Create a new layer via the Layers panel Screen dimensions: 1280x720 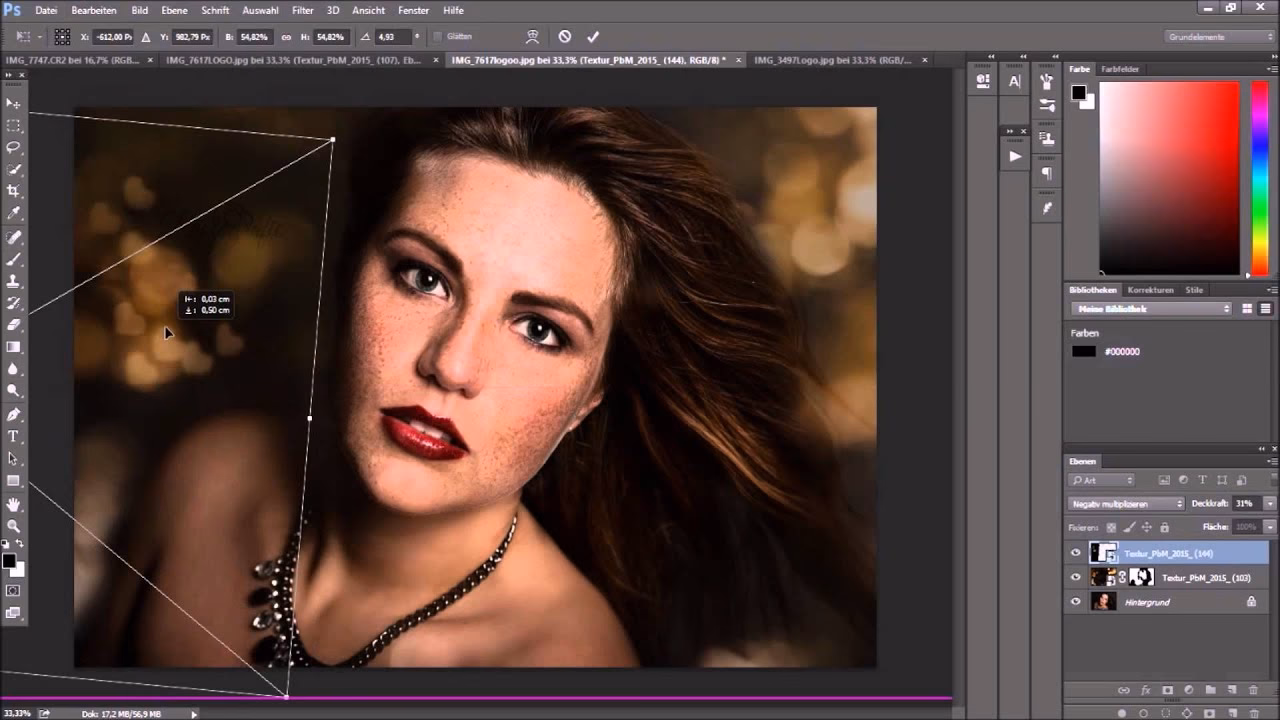1230,690
